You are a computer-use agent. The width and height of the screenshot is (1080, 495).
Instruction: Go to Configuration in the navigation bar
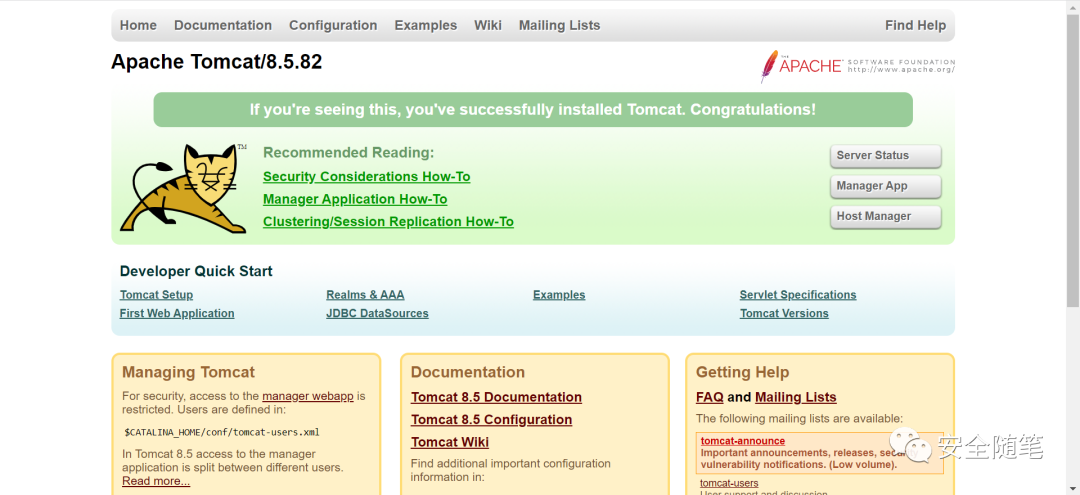tap(333, 25)
